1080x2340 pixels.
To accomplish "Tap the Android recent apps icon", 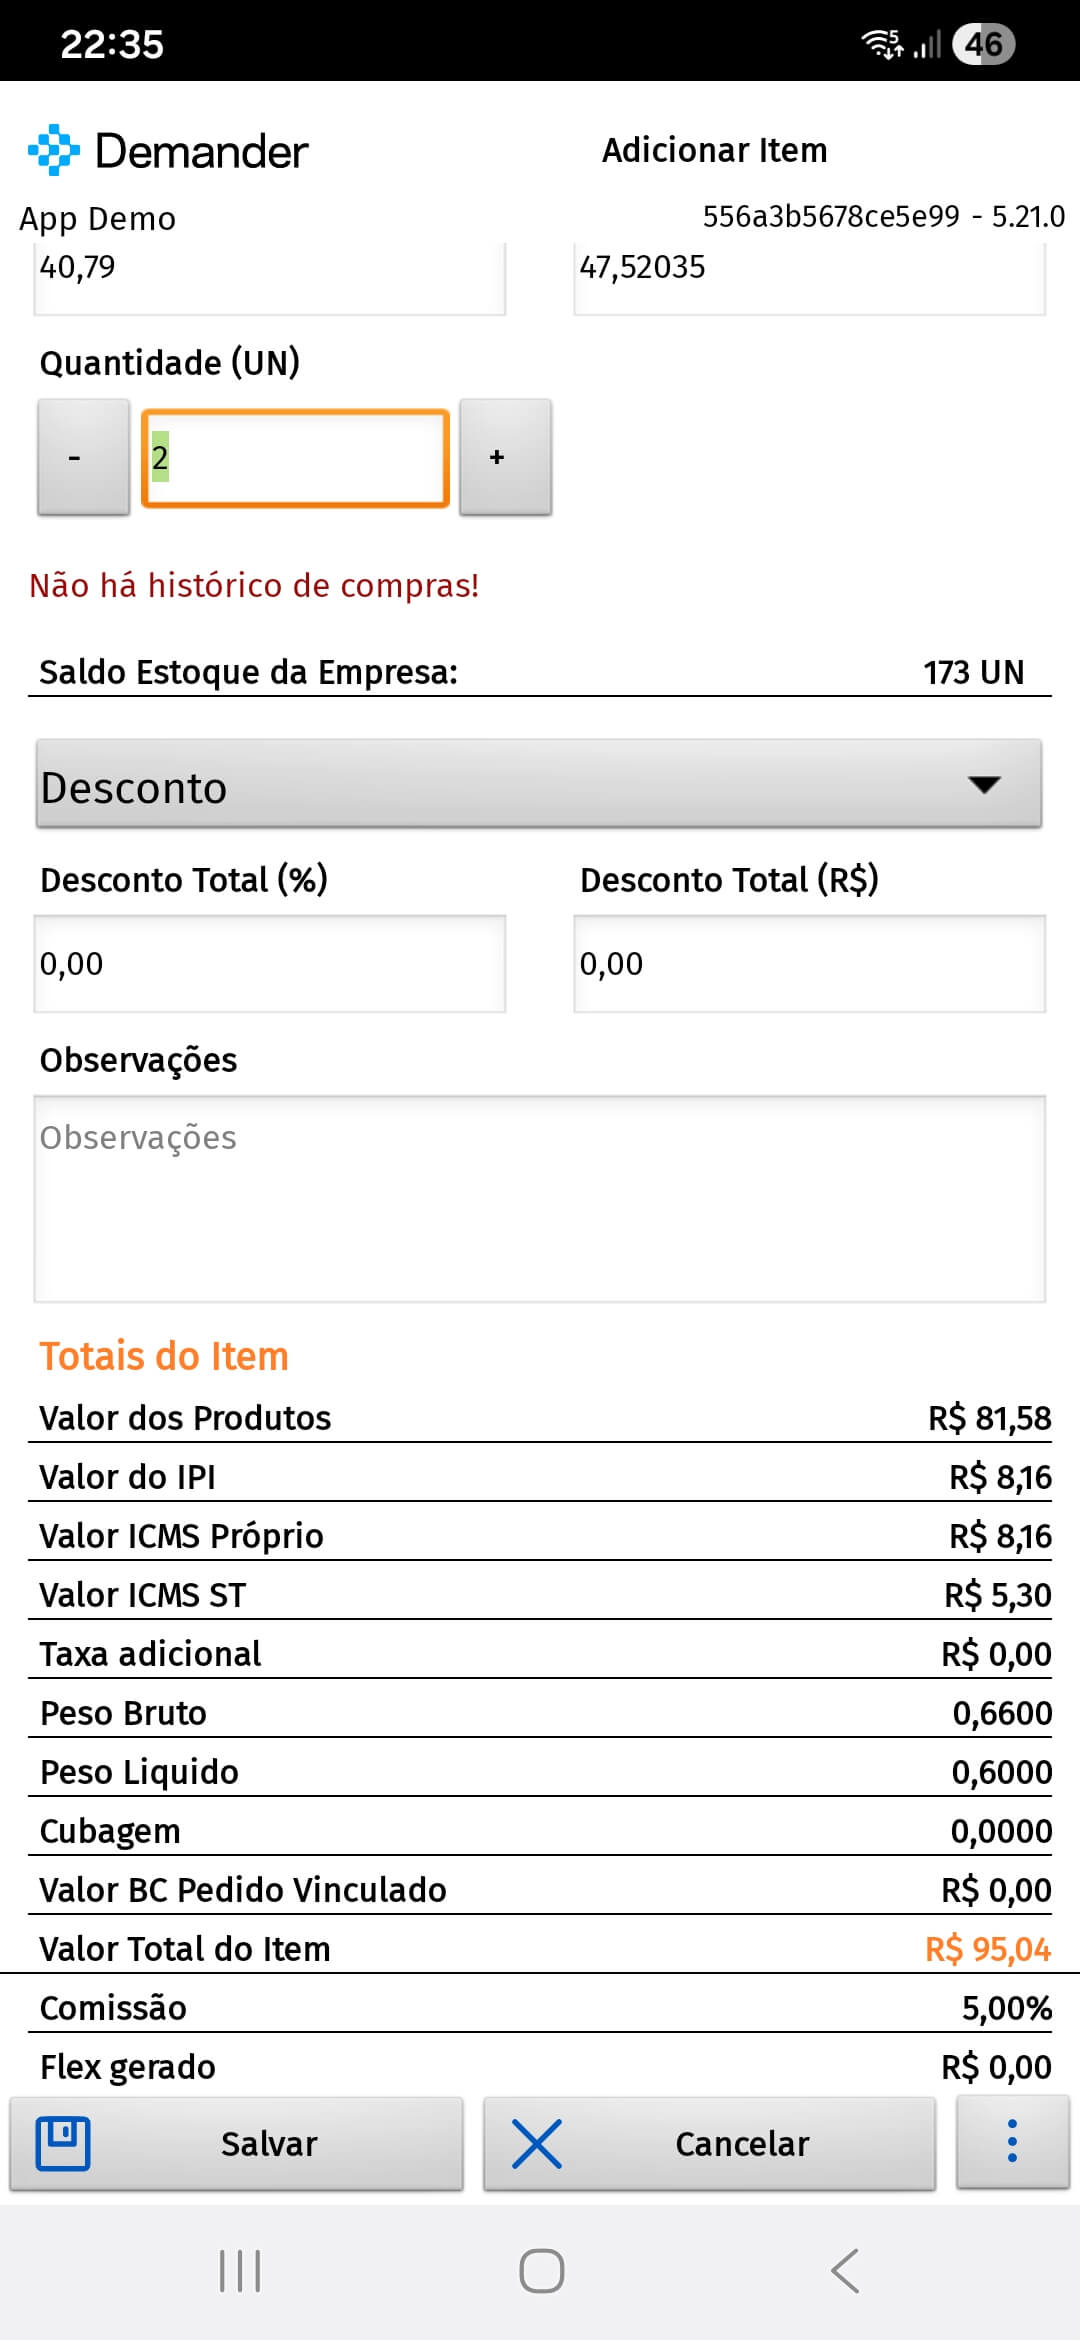I will tap(240, 2270).
